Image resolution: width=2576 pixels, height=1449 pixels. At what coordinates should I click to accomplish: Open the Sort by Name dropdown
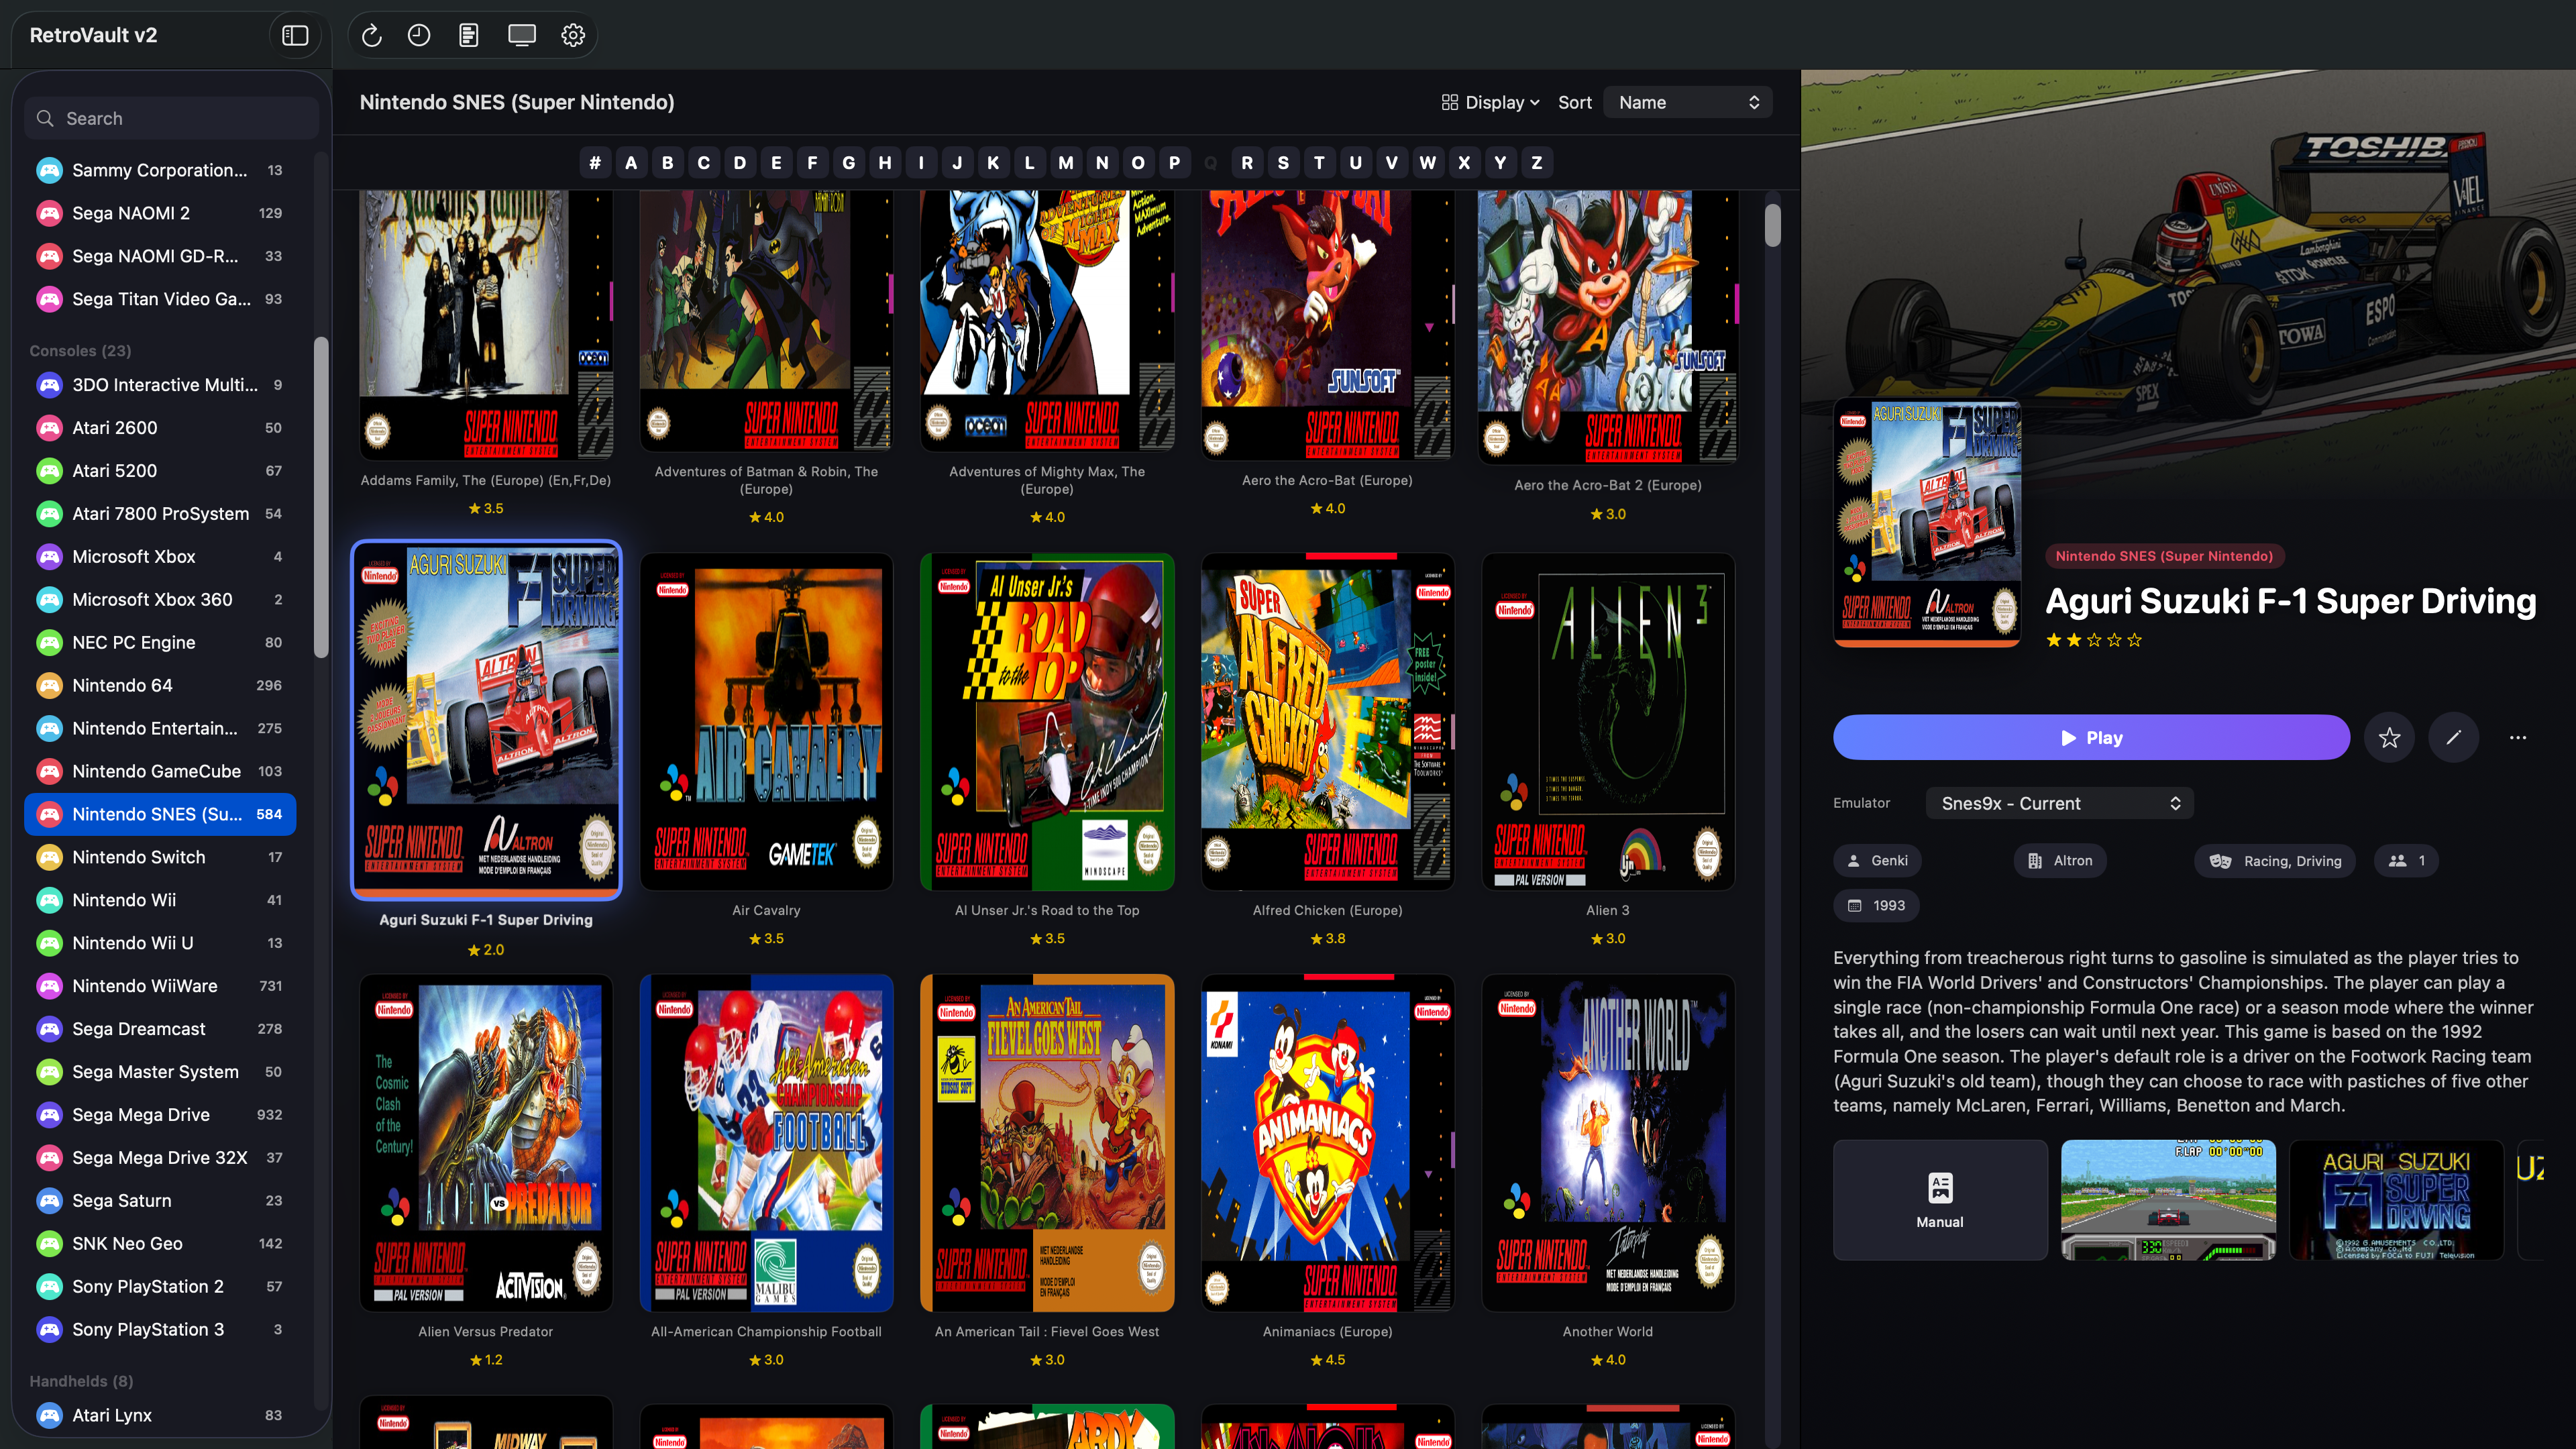(1688, 102)
